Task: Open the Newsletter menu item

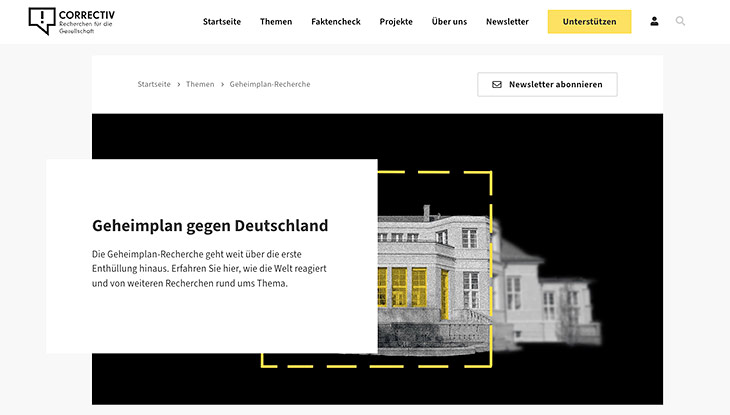Action: click(507, 21)
